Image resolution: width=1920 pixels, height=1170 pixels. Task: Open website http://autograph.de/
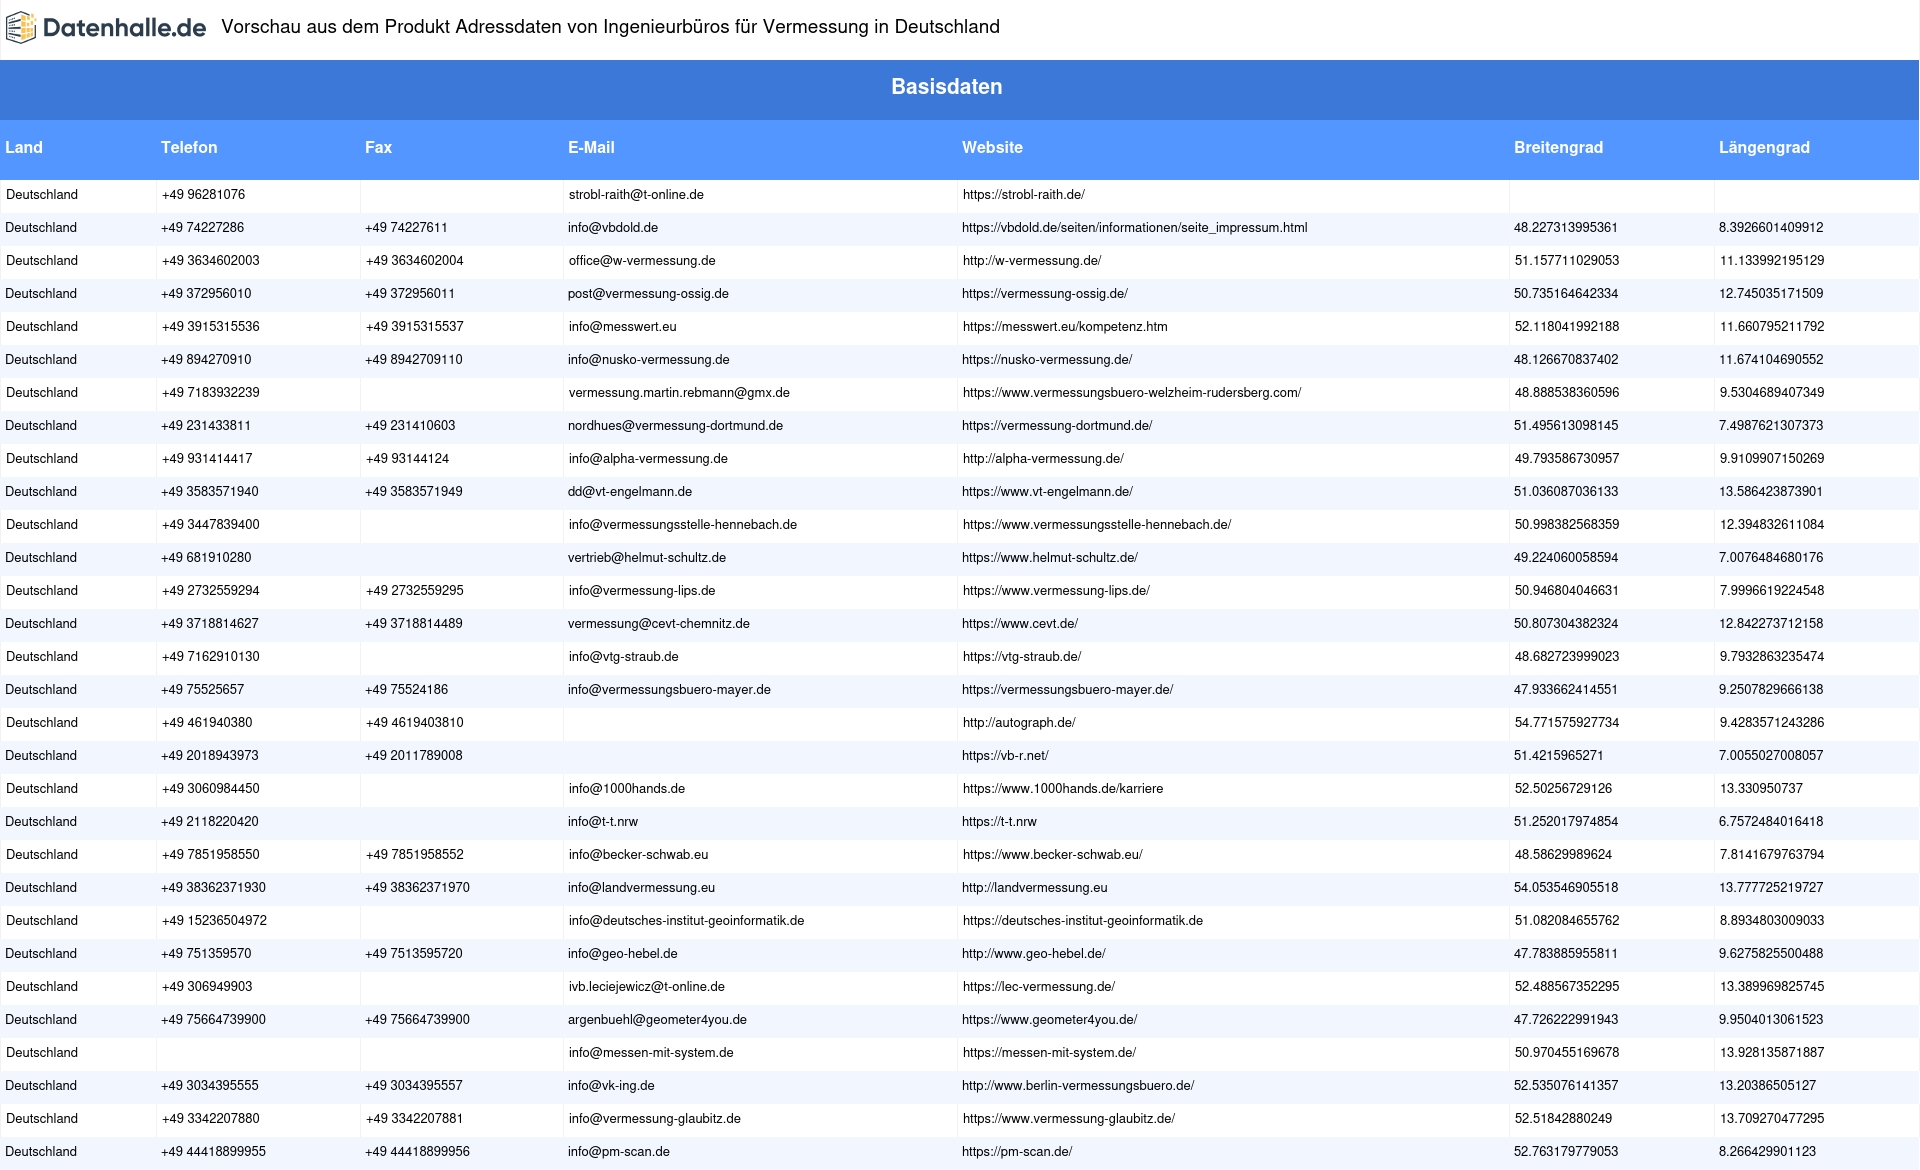pyautogui.click(x=1019, y=723)
